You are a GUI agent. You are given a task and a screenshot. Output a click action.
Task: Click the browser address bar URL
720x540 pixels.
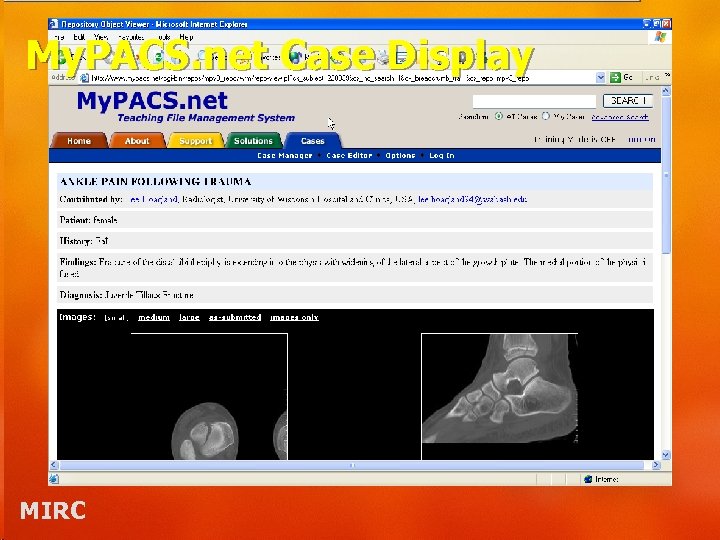point(310,78)
